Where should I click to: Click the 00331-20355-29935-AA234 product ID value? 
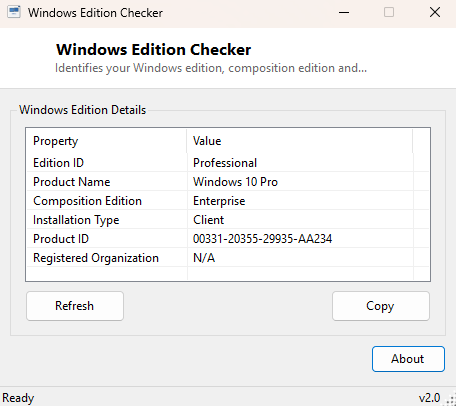tap(262, 239)
